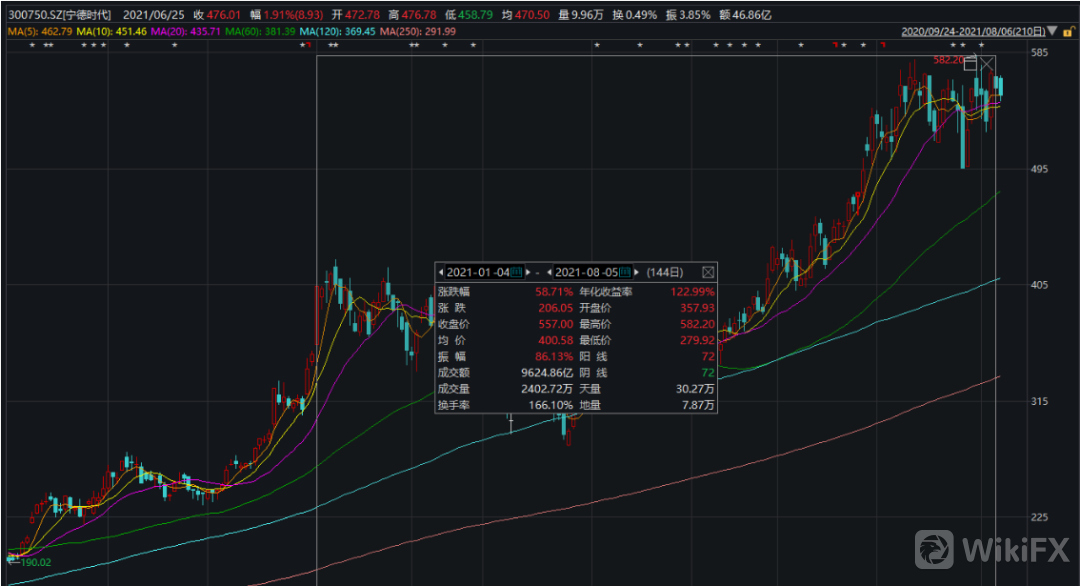Screen dimensions: 1080x586
Task: Close the selection box using its X icon
Action: click(x=988, y=65)
